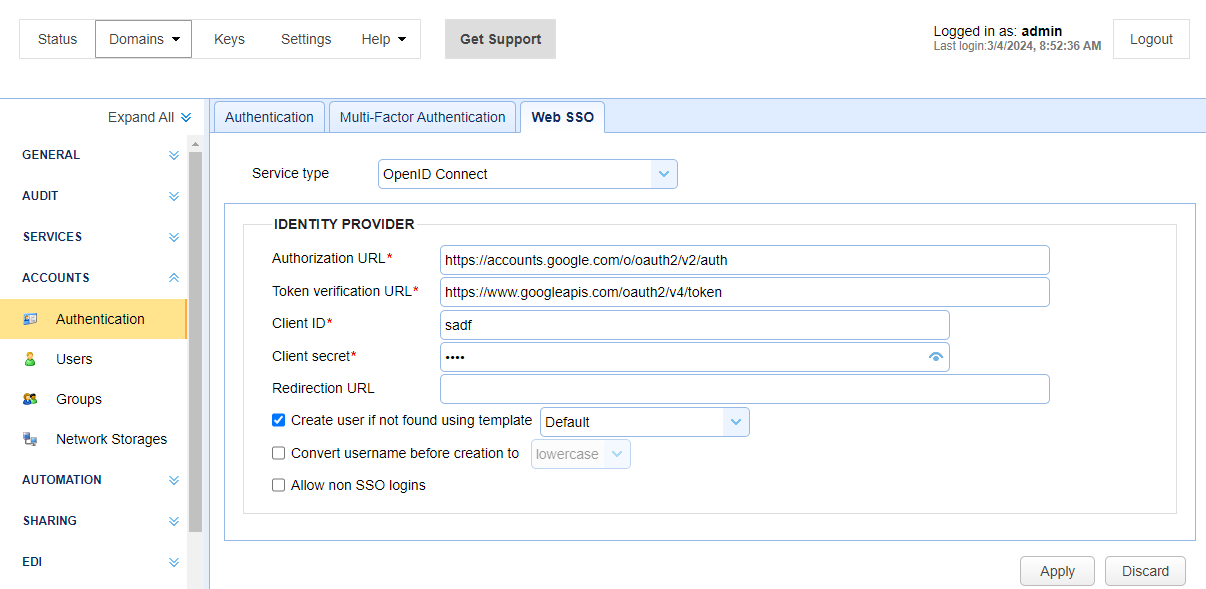Click the Network Storages icon
Image resolution: width=1206 pixels, height=589 pixels.
30,439
